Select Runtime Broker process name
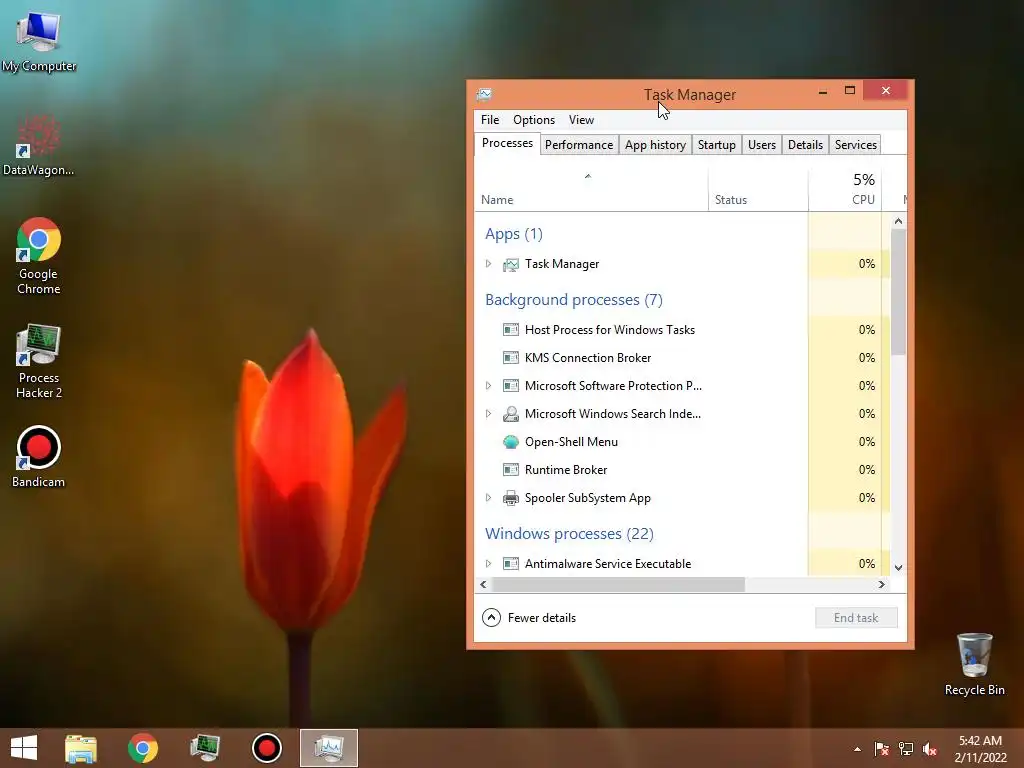Viewport: 1024px width, 768px height. 566,470
